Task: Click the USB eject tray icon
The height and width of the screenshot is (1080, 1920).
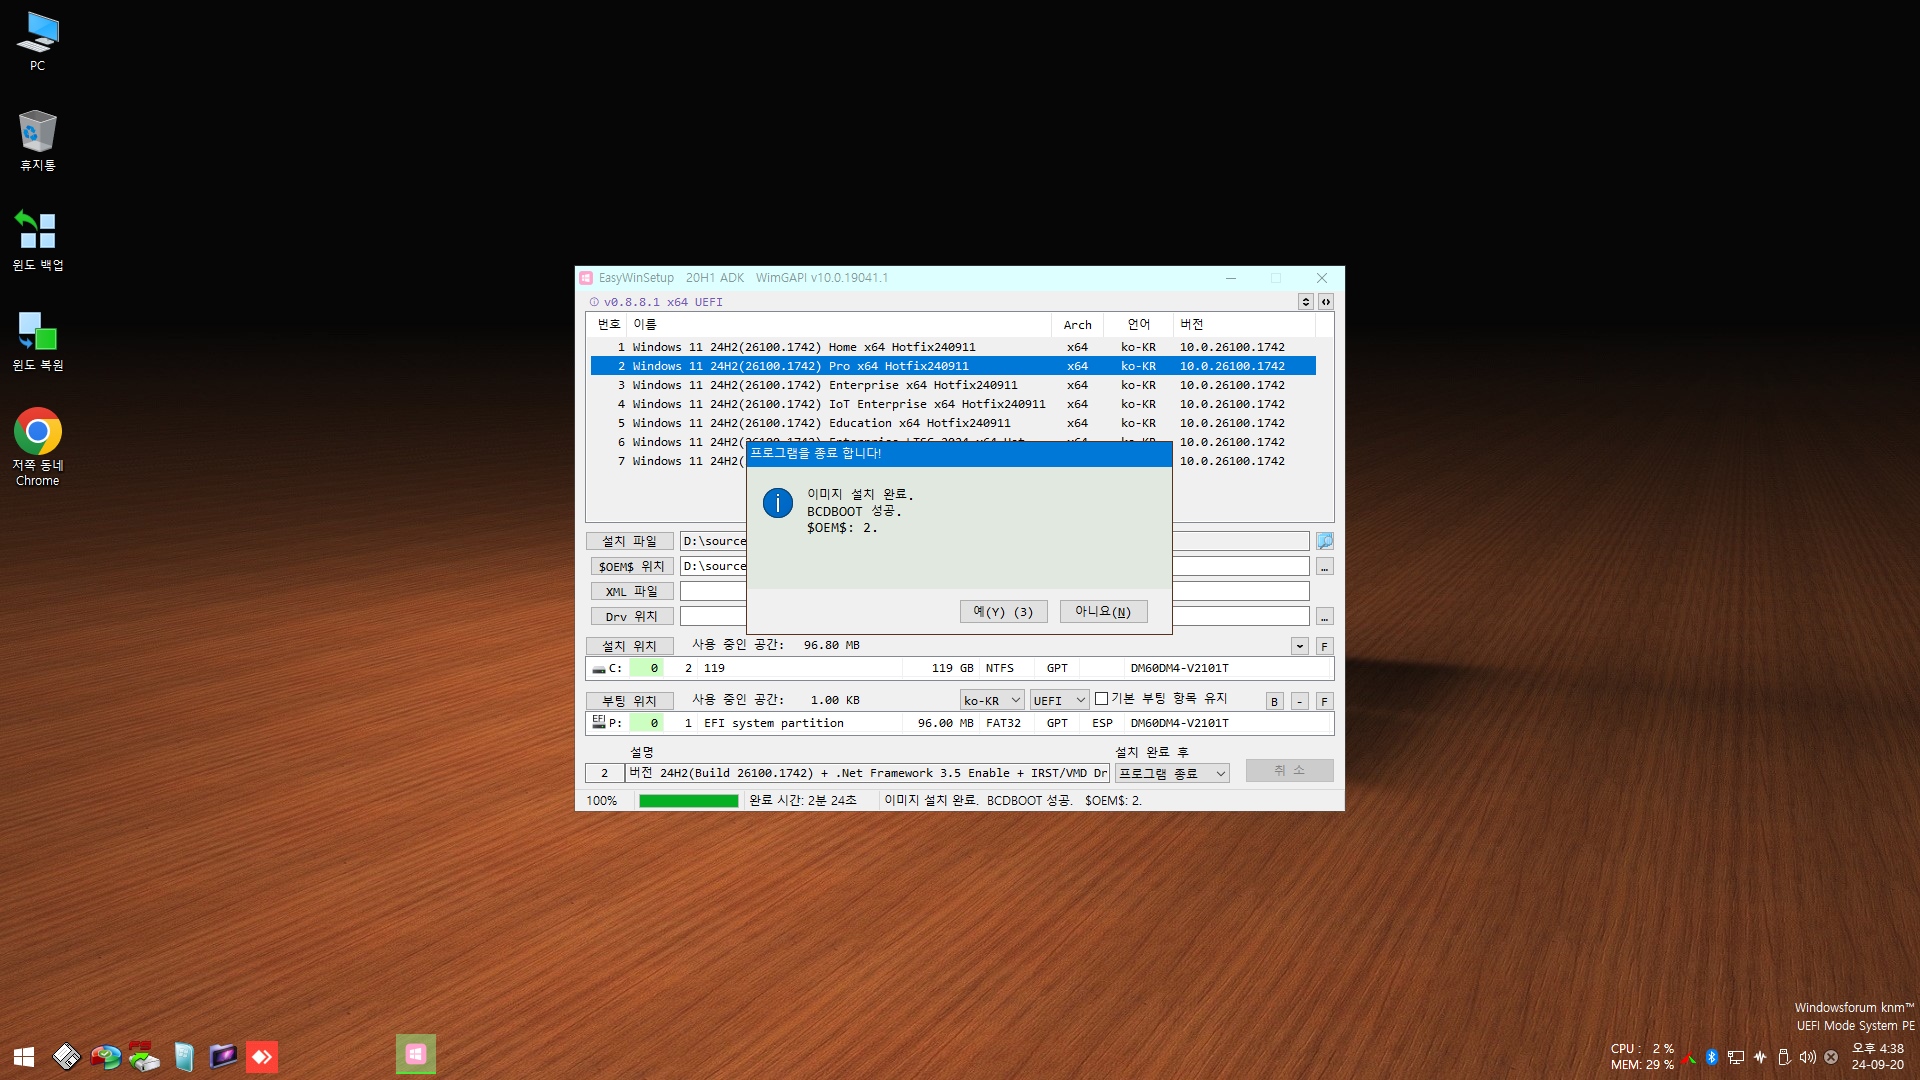Action: 1783,1057
